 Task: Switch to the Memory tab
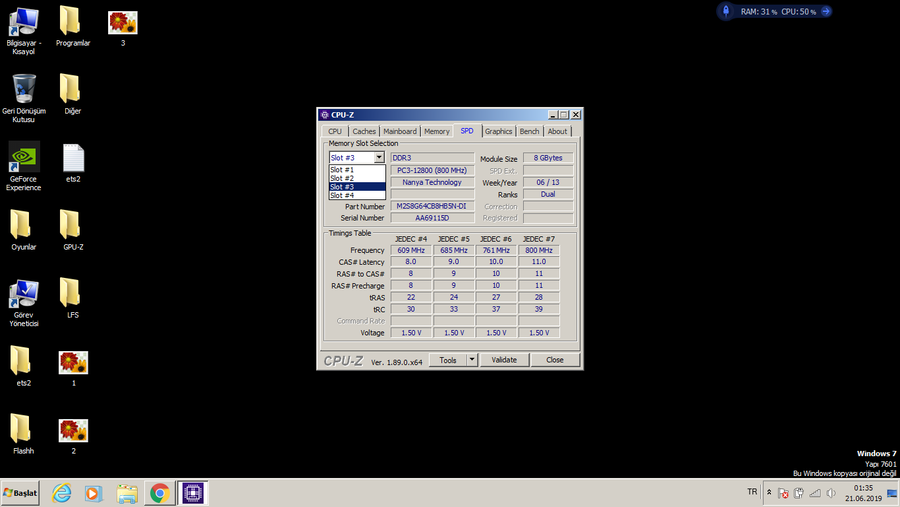[x=437, y=131]
